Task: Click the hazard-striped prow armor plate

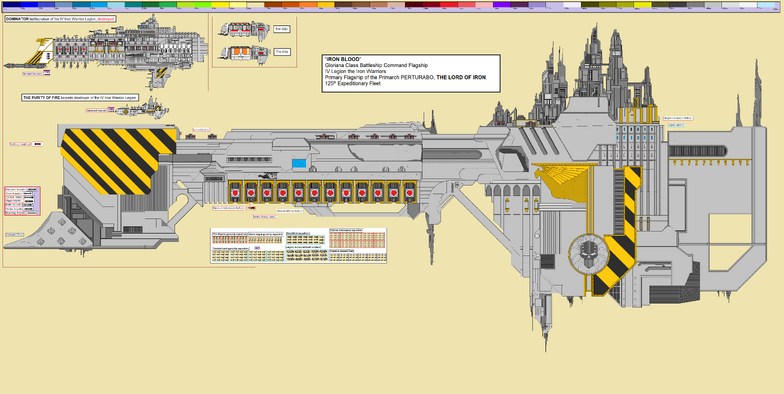Action: click(x=118, y=161)
